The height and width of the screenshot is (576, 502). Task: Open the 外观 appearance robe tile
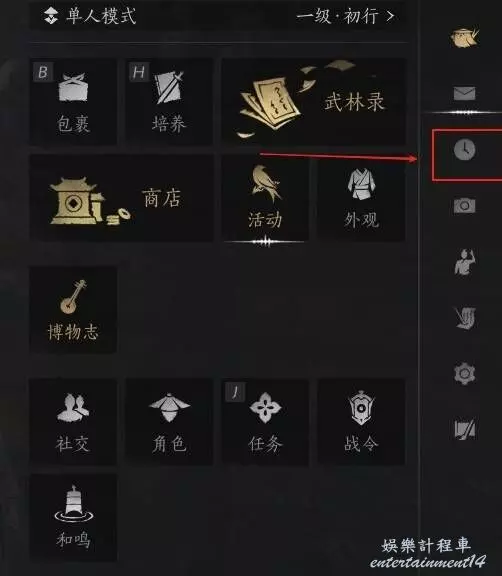[x=361, y=198]
